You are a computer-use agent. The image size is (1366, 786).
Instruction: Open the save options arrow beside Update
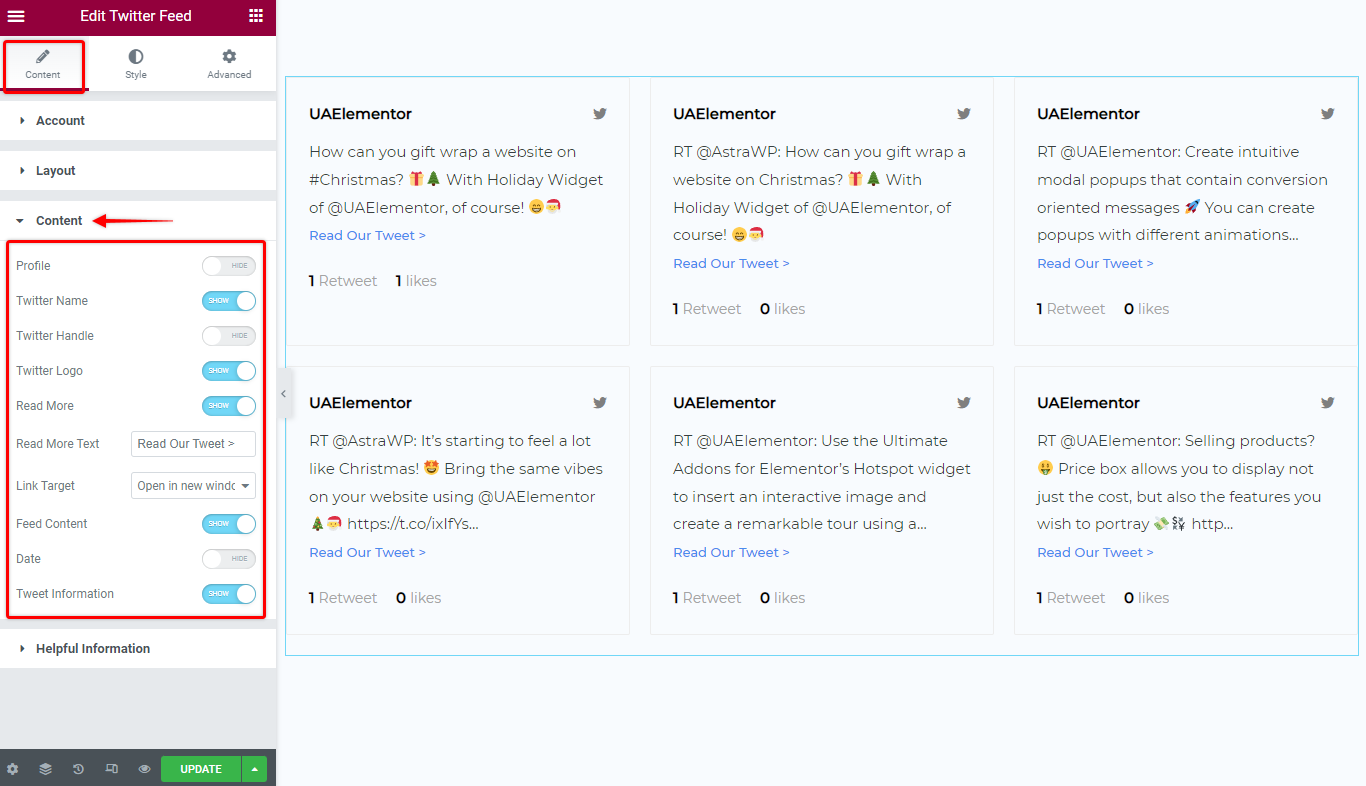tap(254, 769)
